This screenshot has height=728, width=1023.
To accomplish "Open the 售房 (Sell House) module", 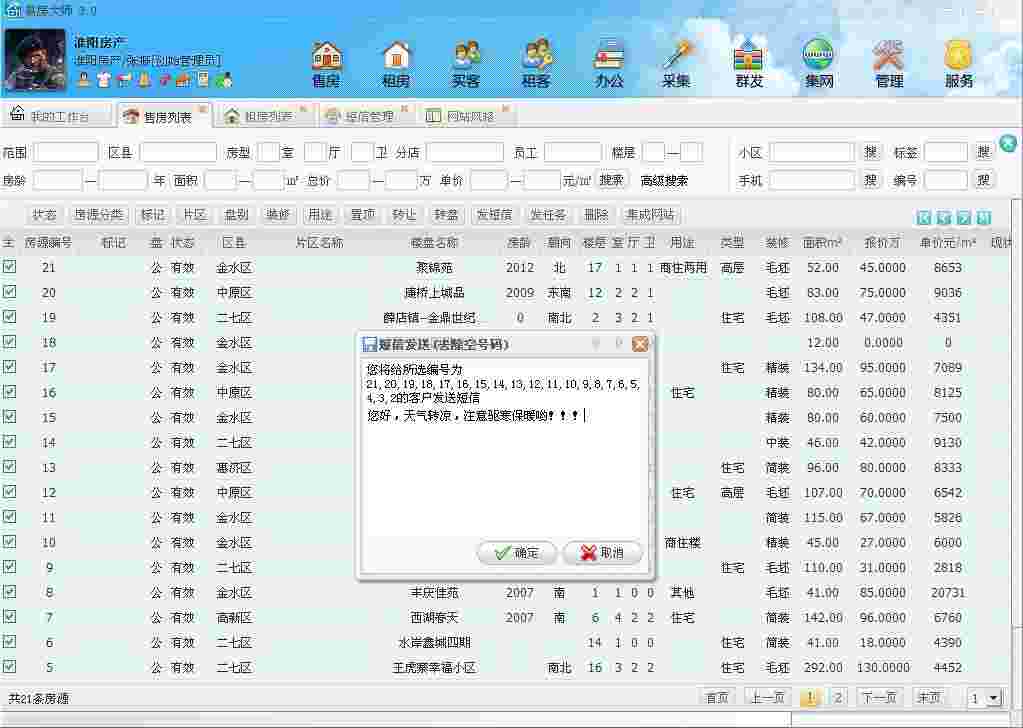I will 327,62.
